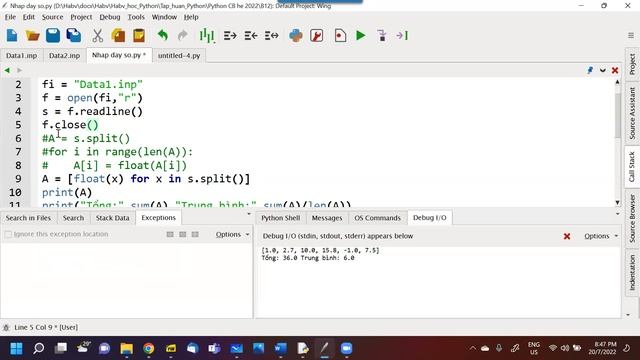Click the bug icon in the status bar
The width and height of the screenshot is (640, 360).
click(x=6, y=328)
